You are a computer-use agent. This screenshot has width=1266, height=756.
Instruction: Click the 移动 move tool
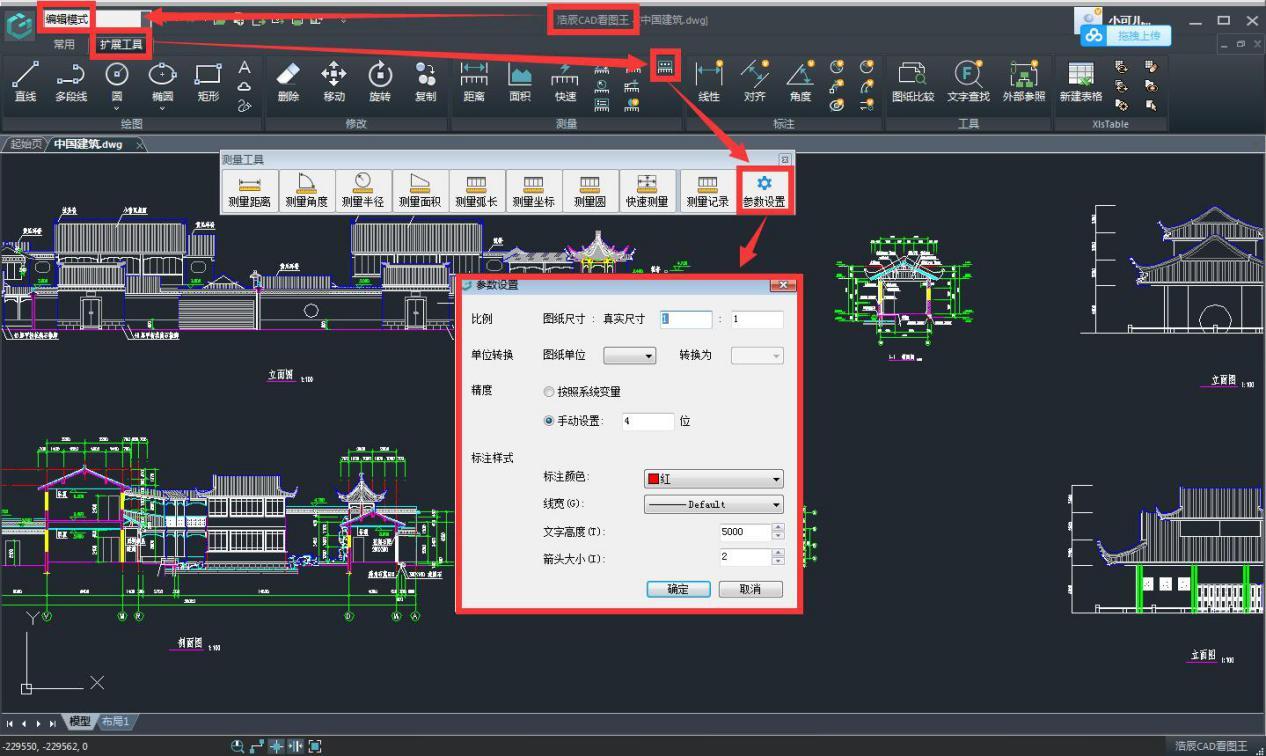[334, 81]
